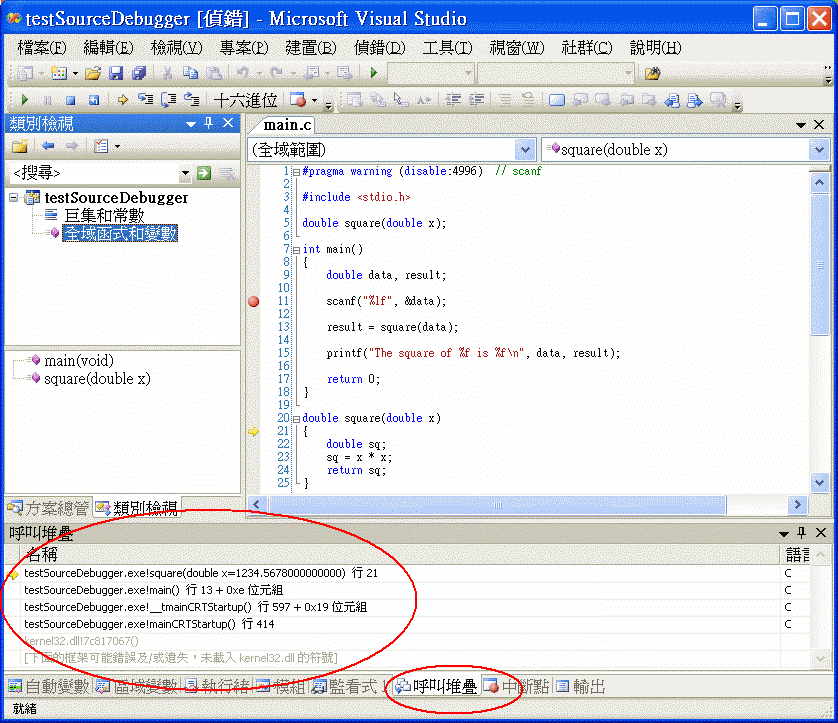Click the New Folder icon in 類別檢視

(20, 146)
